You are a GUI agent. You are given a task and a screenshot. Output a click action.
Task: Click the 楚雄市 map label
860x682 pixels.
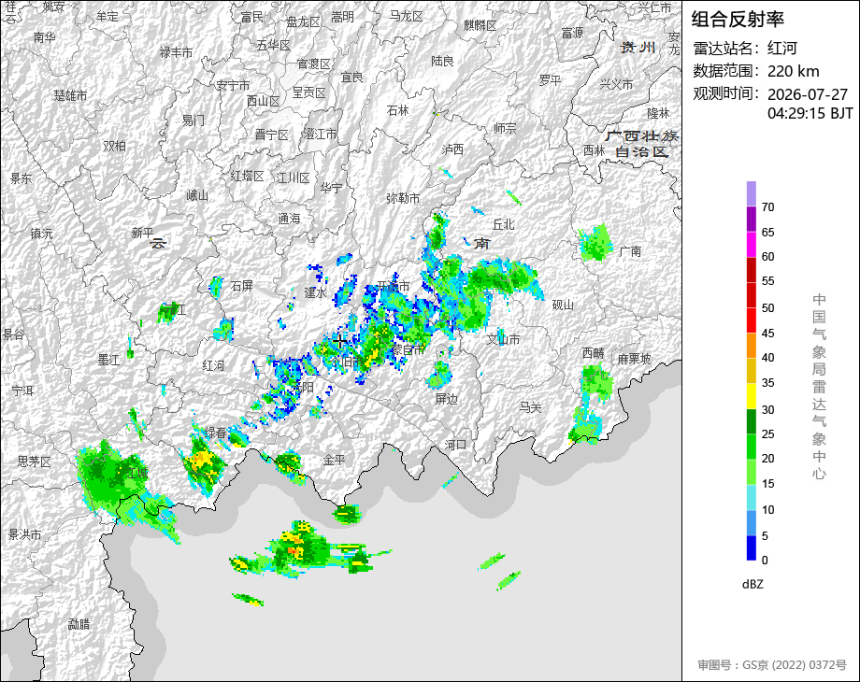[70, 95]
